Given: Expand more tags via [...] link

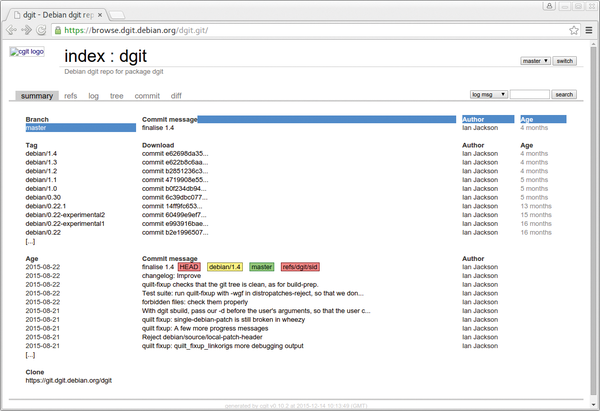Looking at the screenshot, I should click(30, 242).
